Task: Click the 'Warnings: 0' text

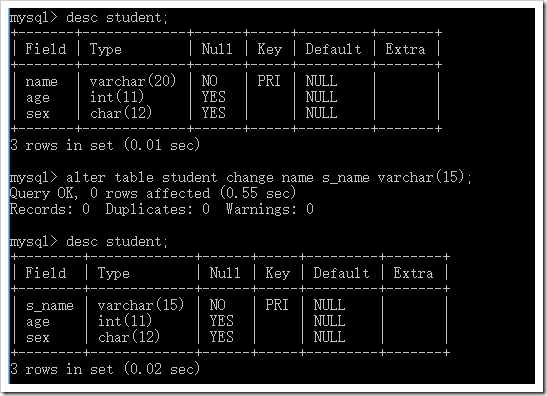Action: click(269, 209)
